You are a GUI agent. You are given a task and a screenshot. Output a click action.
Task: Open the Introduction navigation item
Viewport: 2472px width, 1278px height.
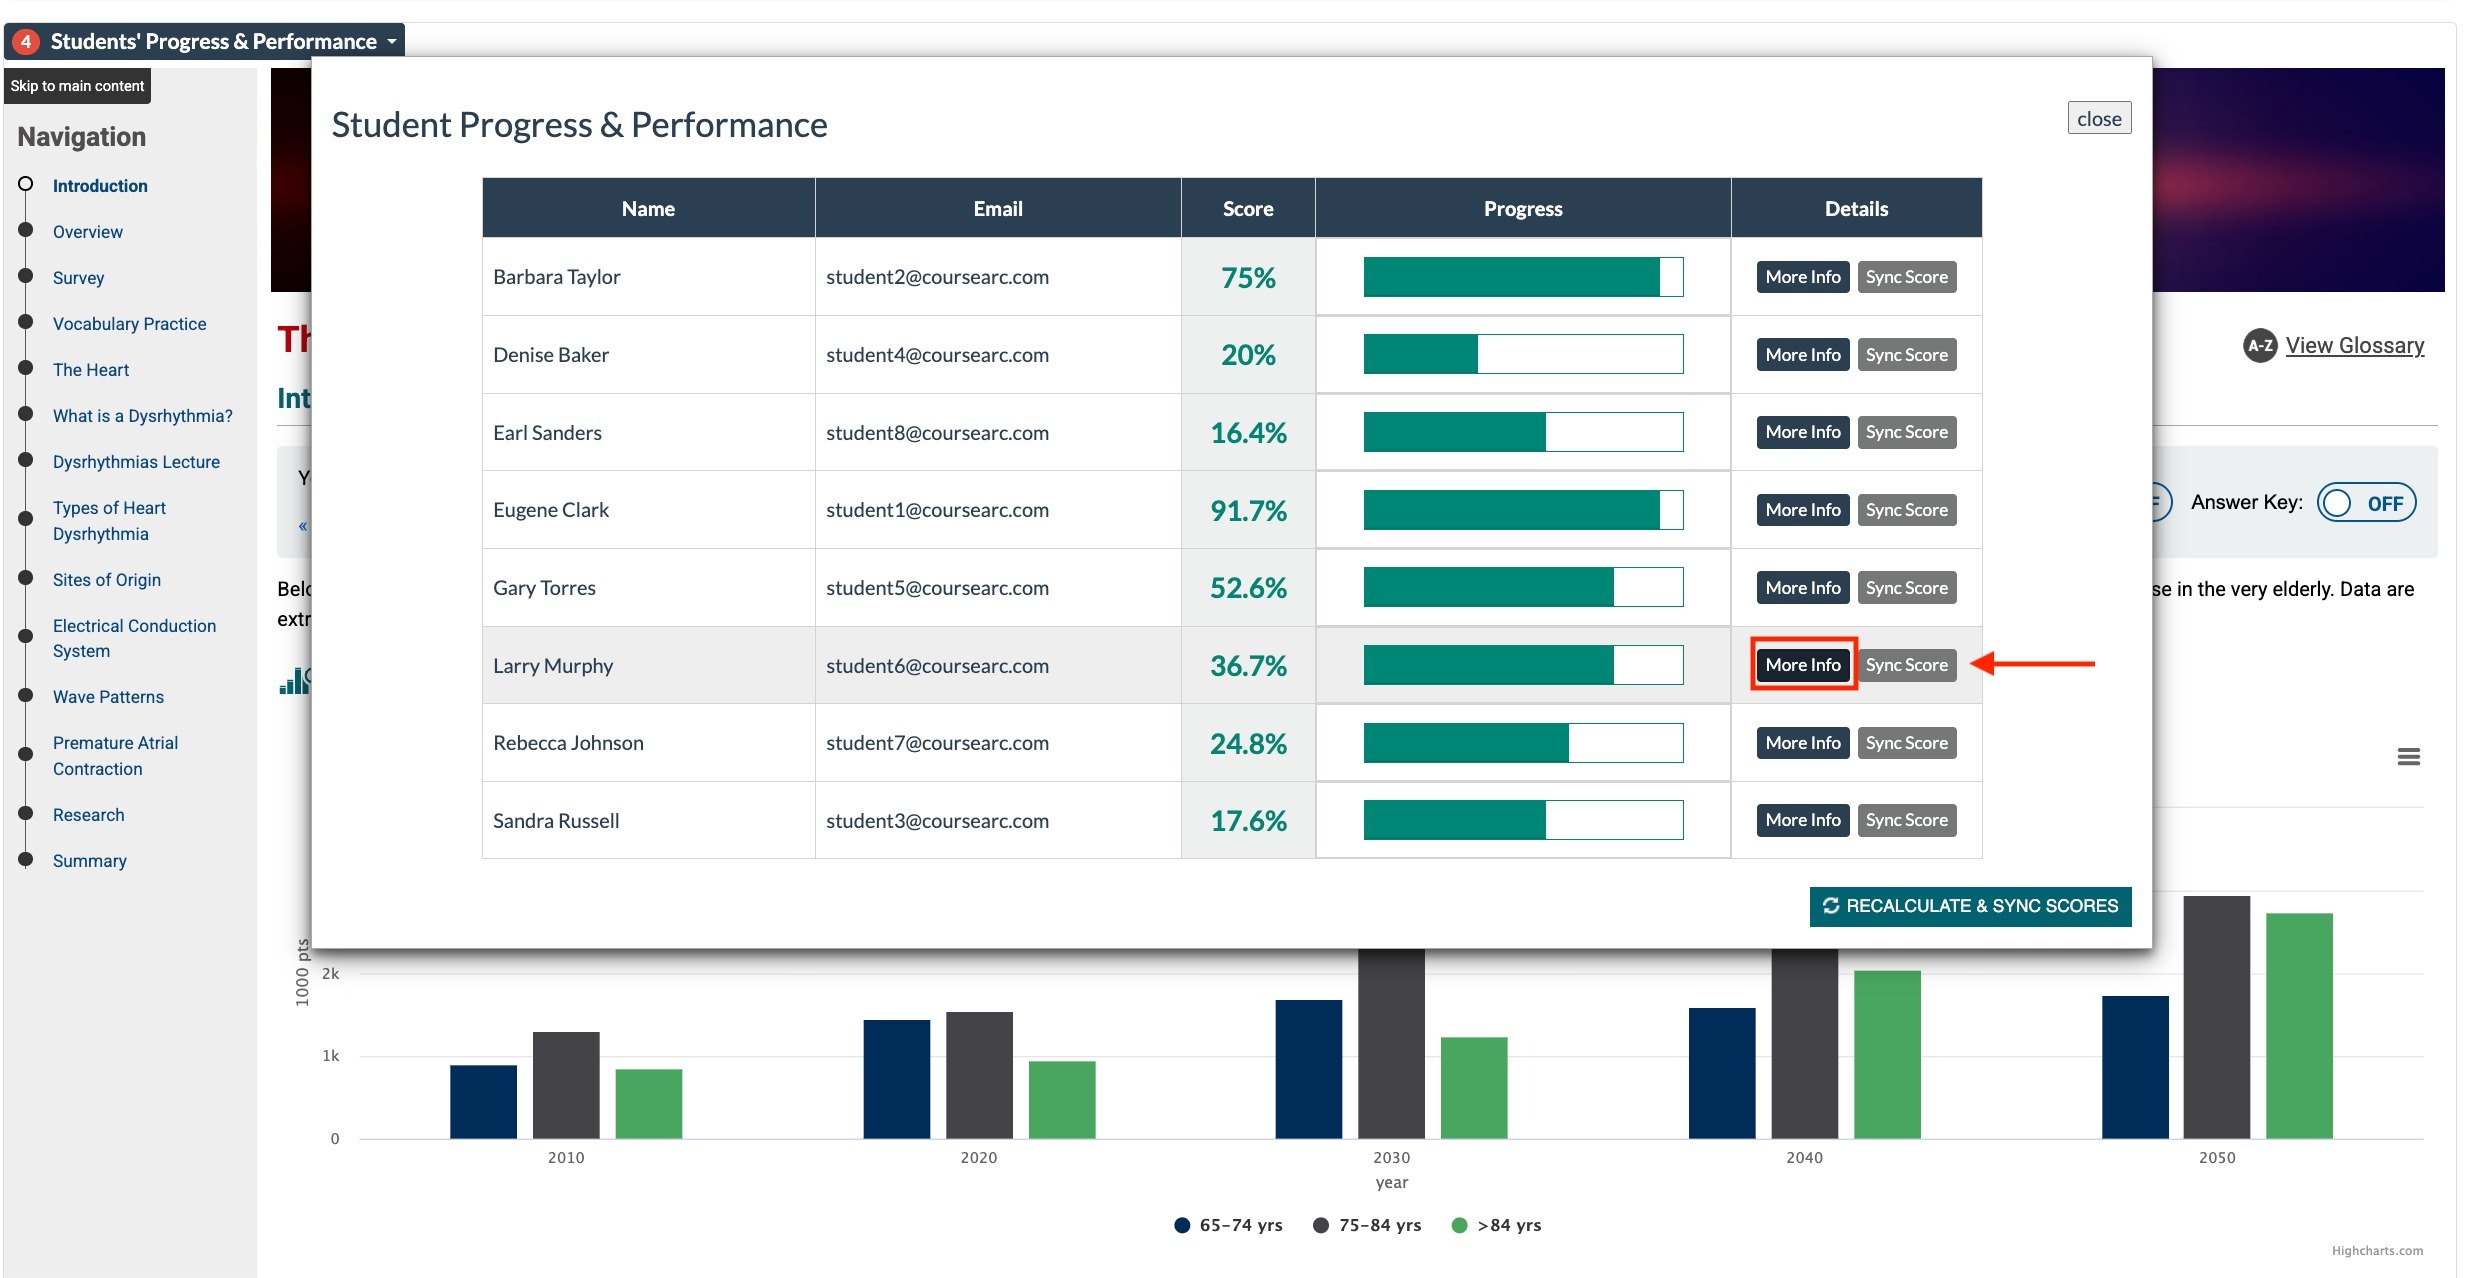[x=100, y=186]
